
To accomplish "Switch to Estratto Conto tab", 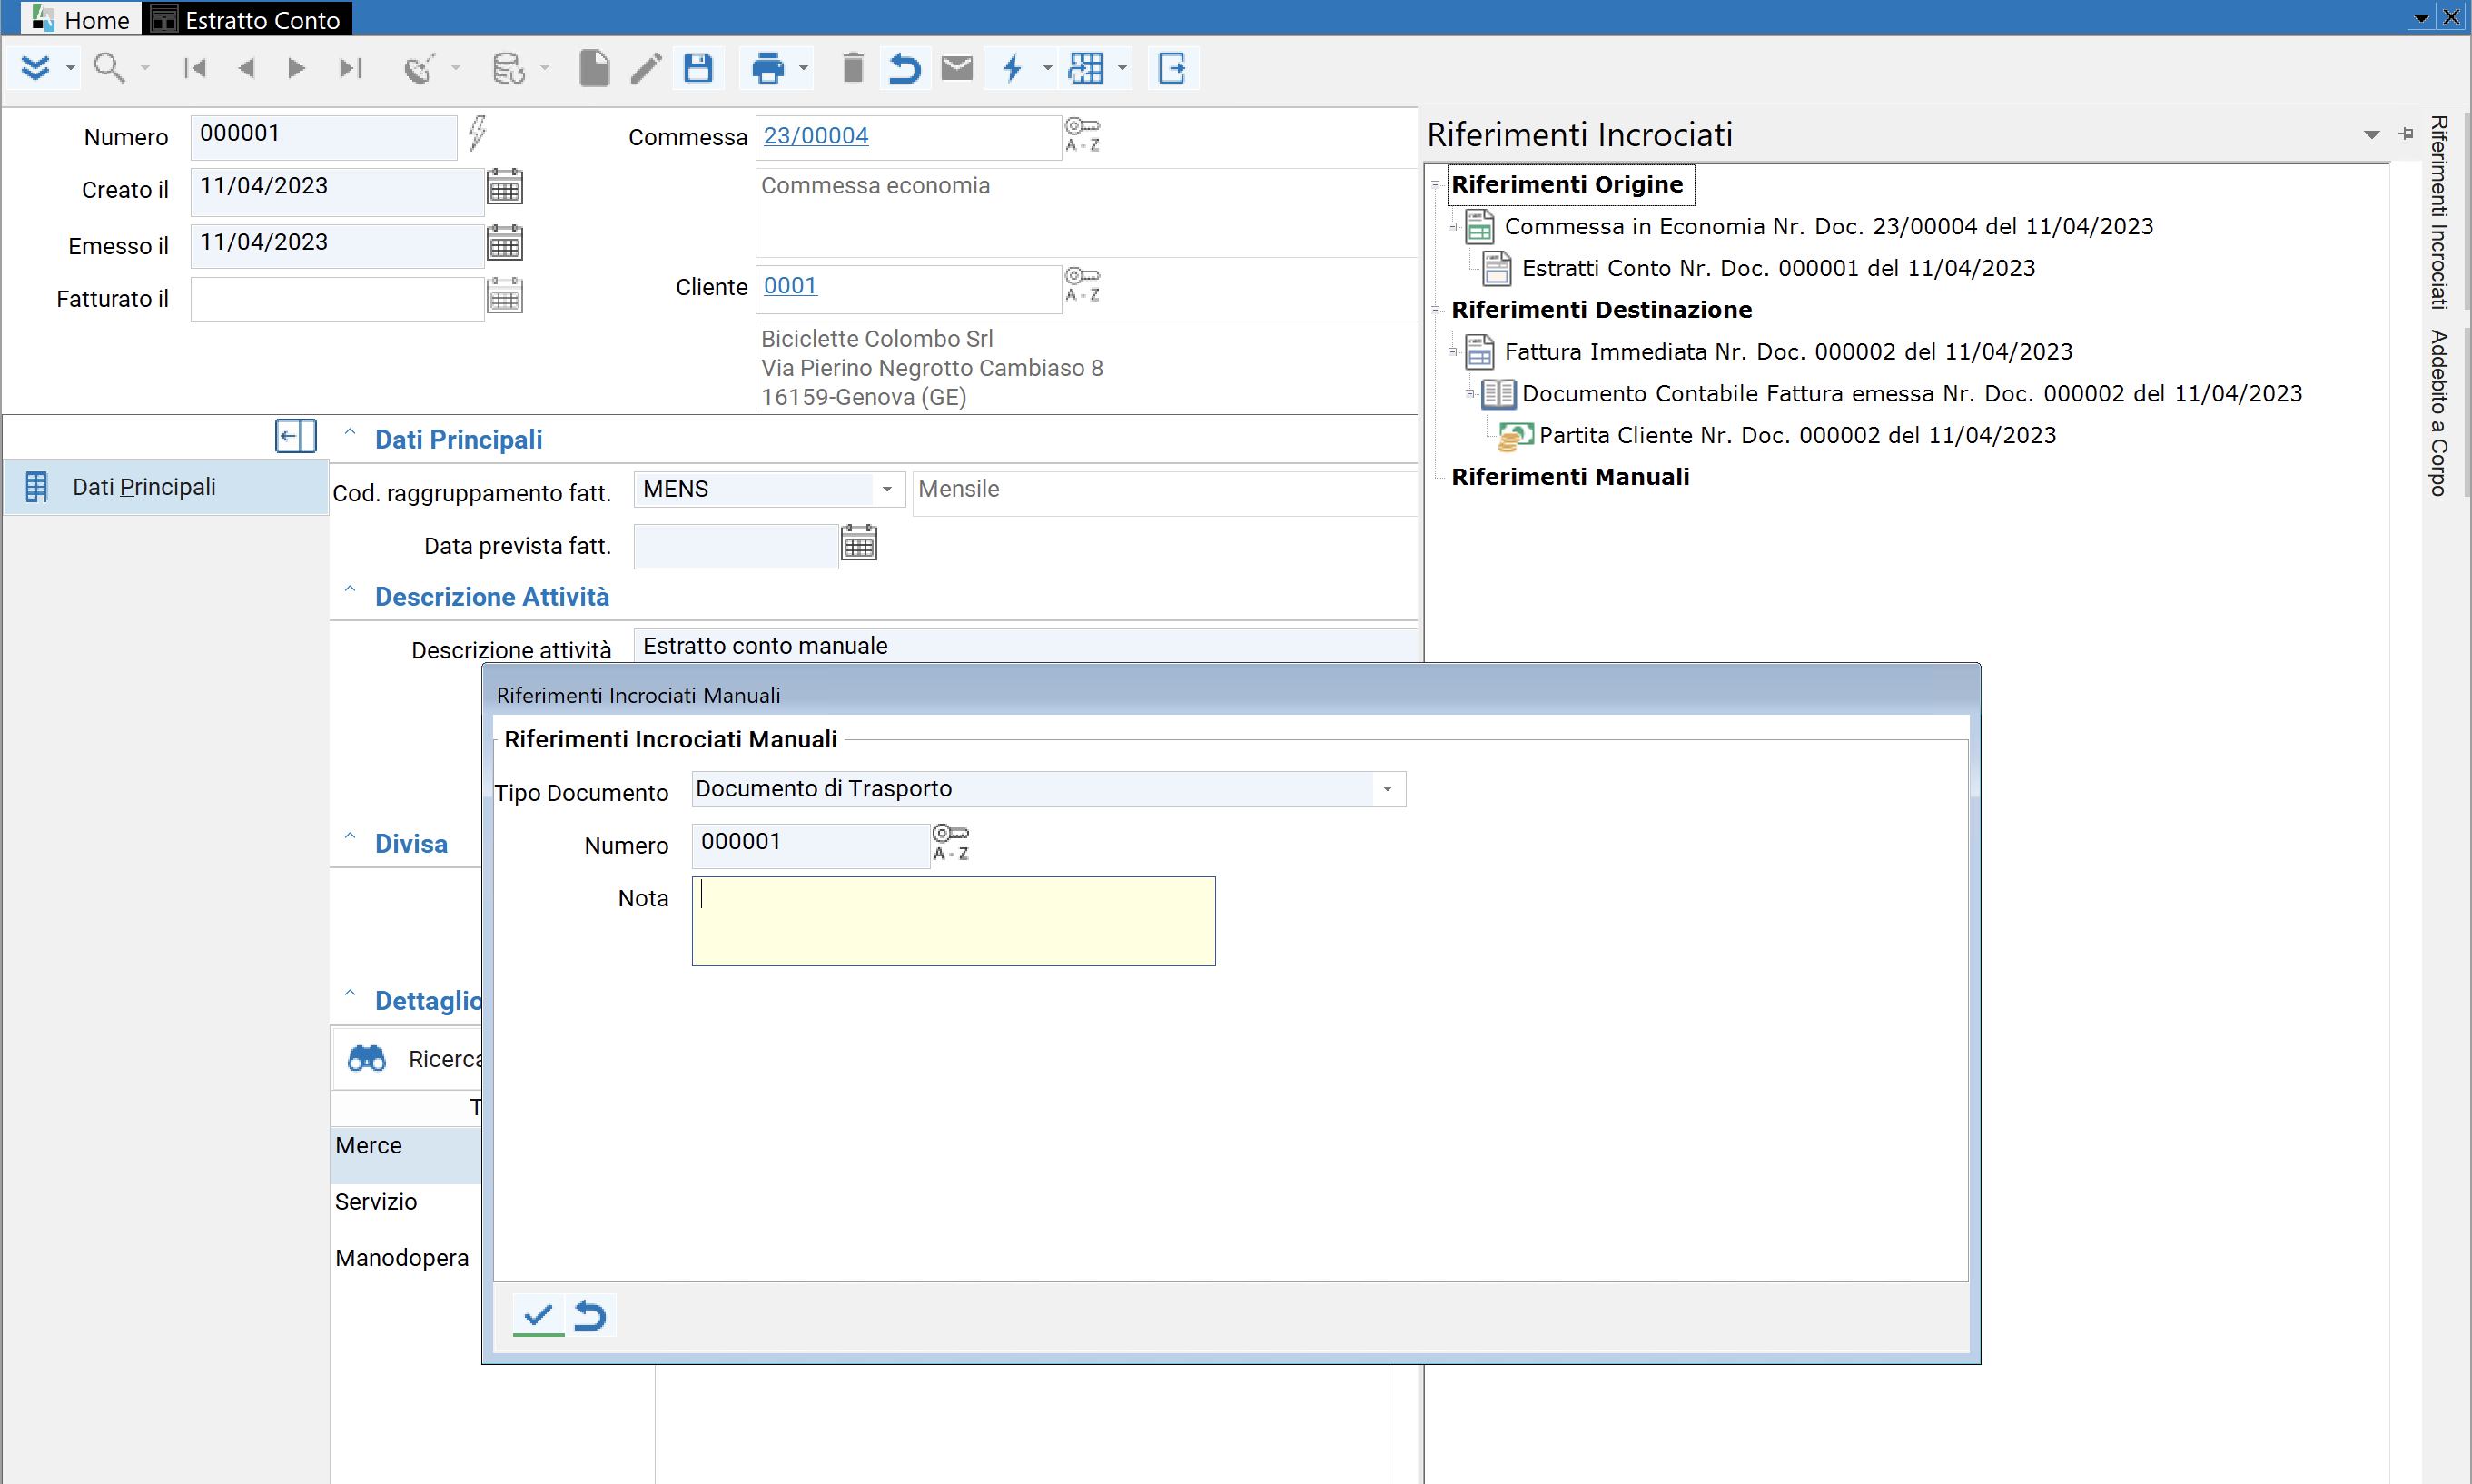I will (x=246, y=19).
